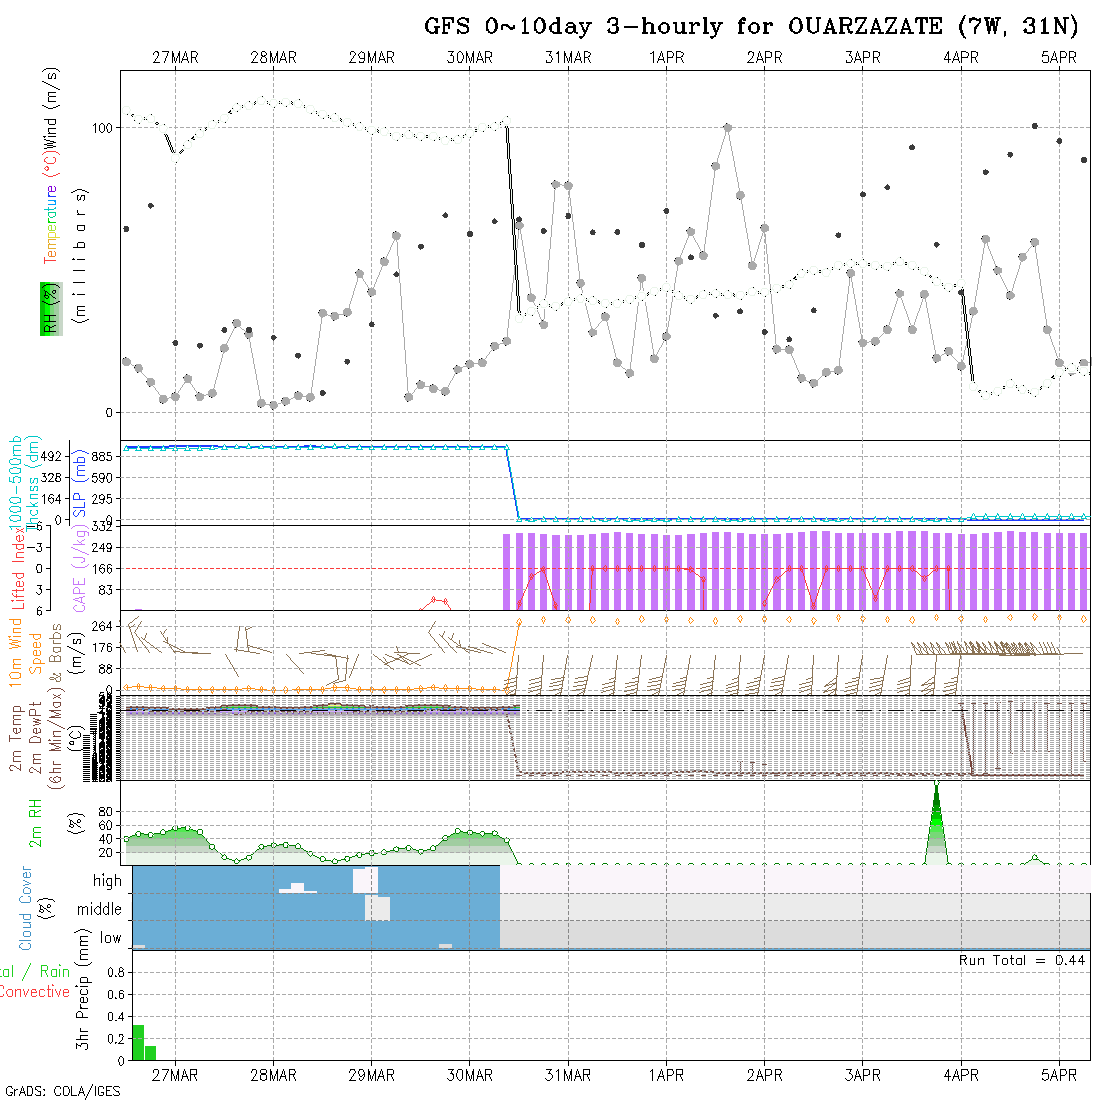Click the 29MAR label on the top axis
The width and height of the screenshot is (1100, 1100).
pyautogui.click(x=372, y=58)
